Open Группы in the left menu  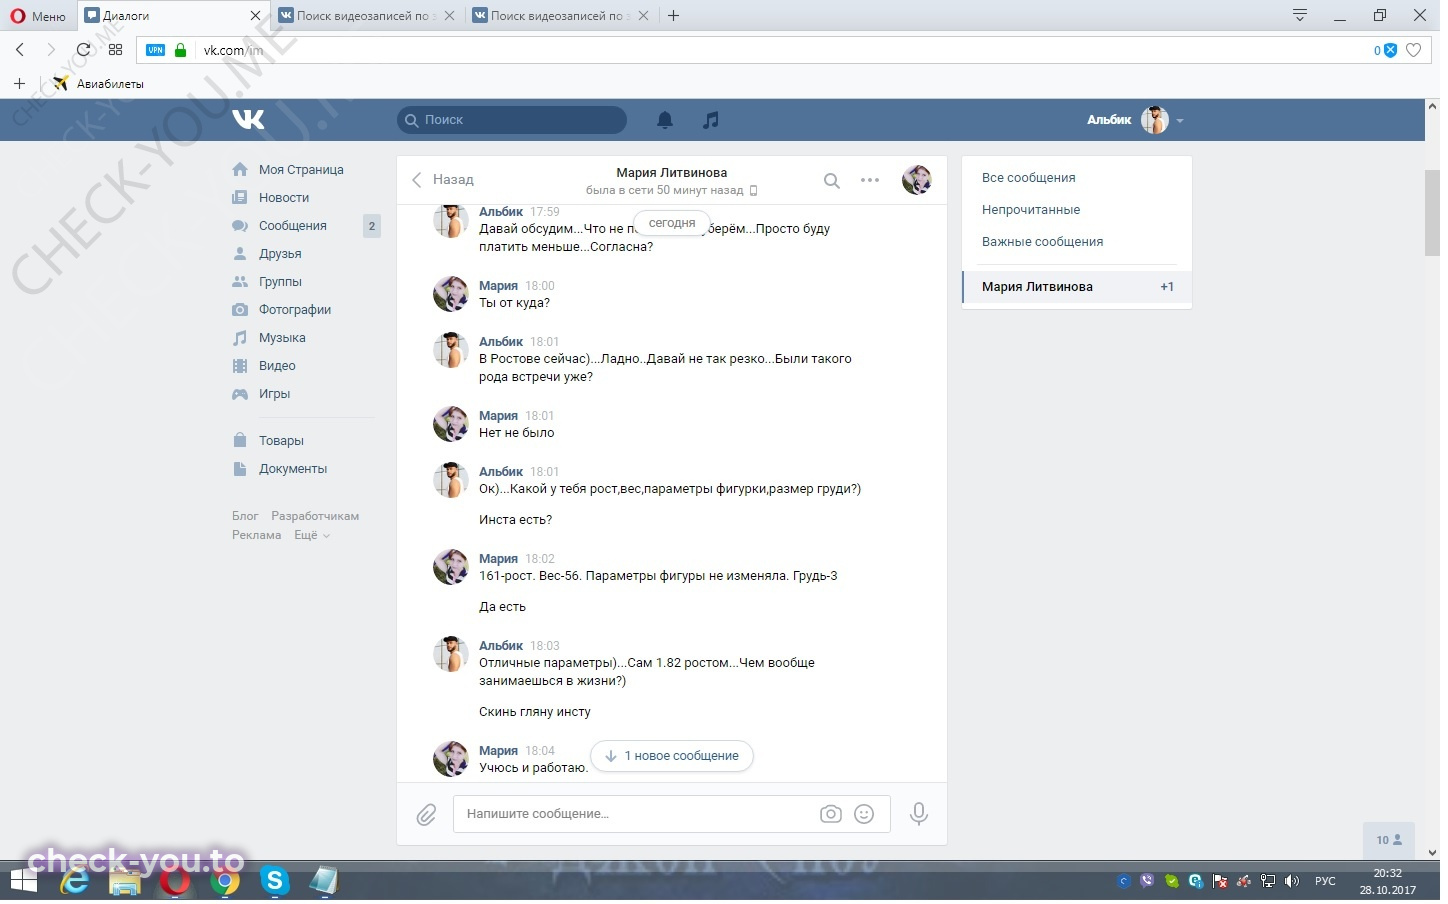(280, 282)
